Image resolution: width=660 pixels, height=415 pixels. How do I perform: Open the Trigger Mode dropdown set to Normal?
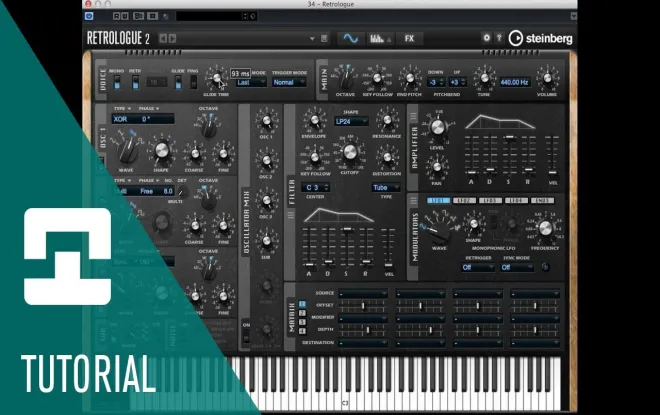(x=289, y=82)
